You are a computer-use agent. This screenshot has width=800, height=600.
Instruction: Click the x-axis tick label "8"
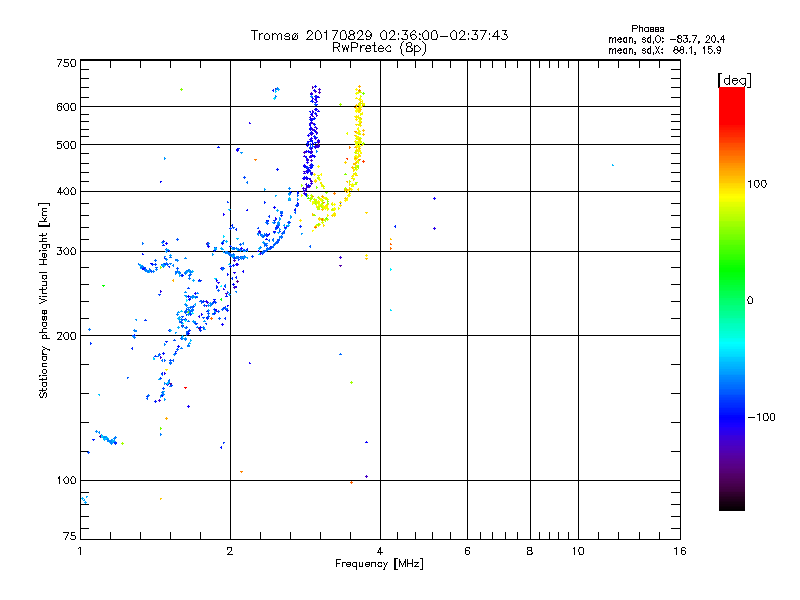pos(530,551)
